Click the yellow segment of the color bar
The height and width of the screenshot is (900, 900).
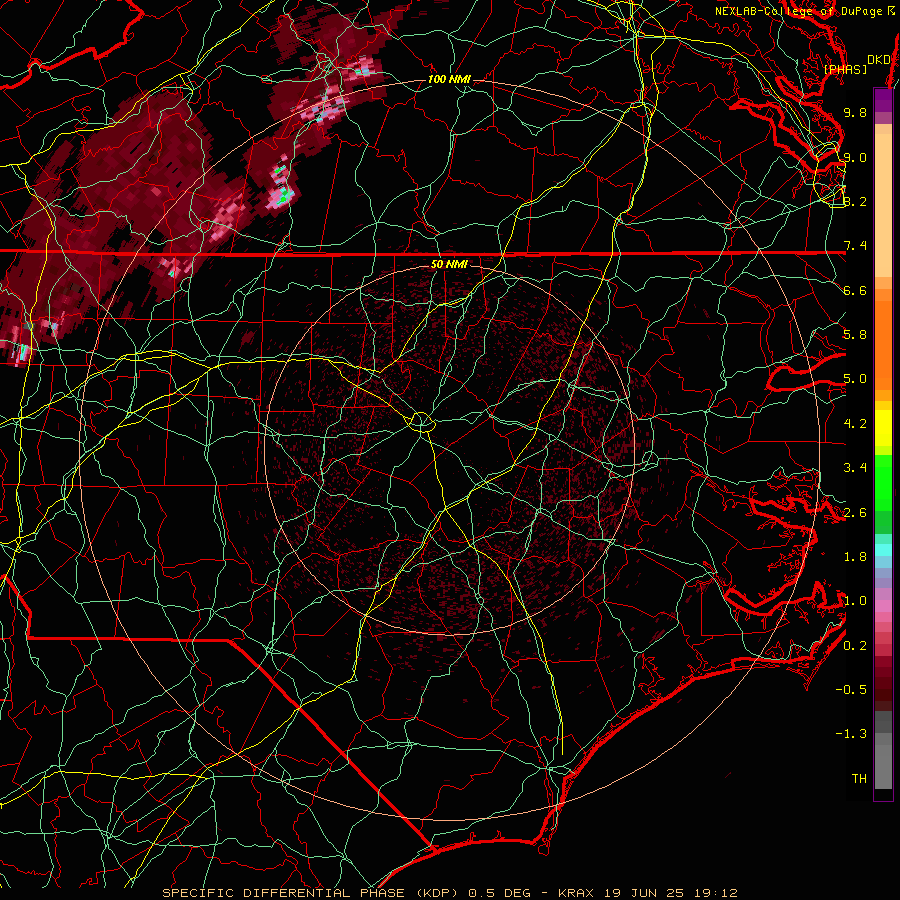click(883, 428)
